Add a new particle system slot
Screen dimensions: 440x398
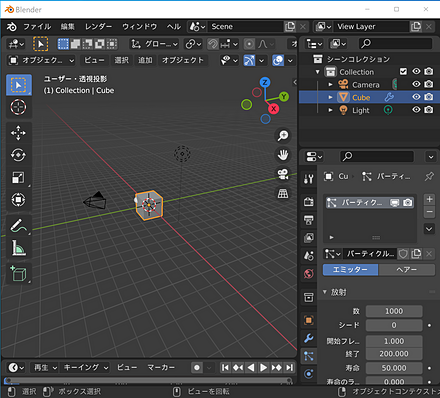pos(429,199)
